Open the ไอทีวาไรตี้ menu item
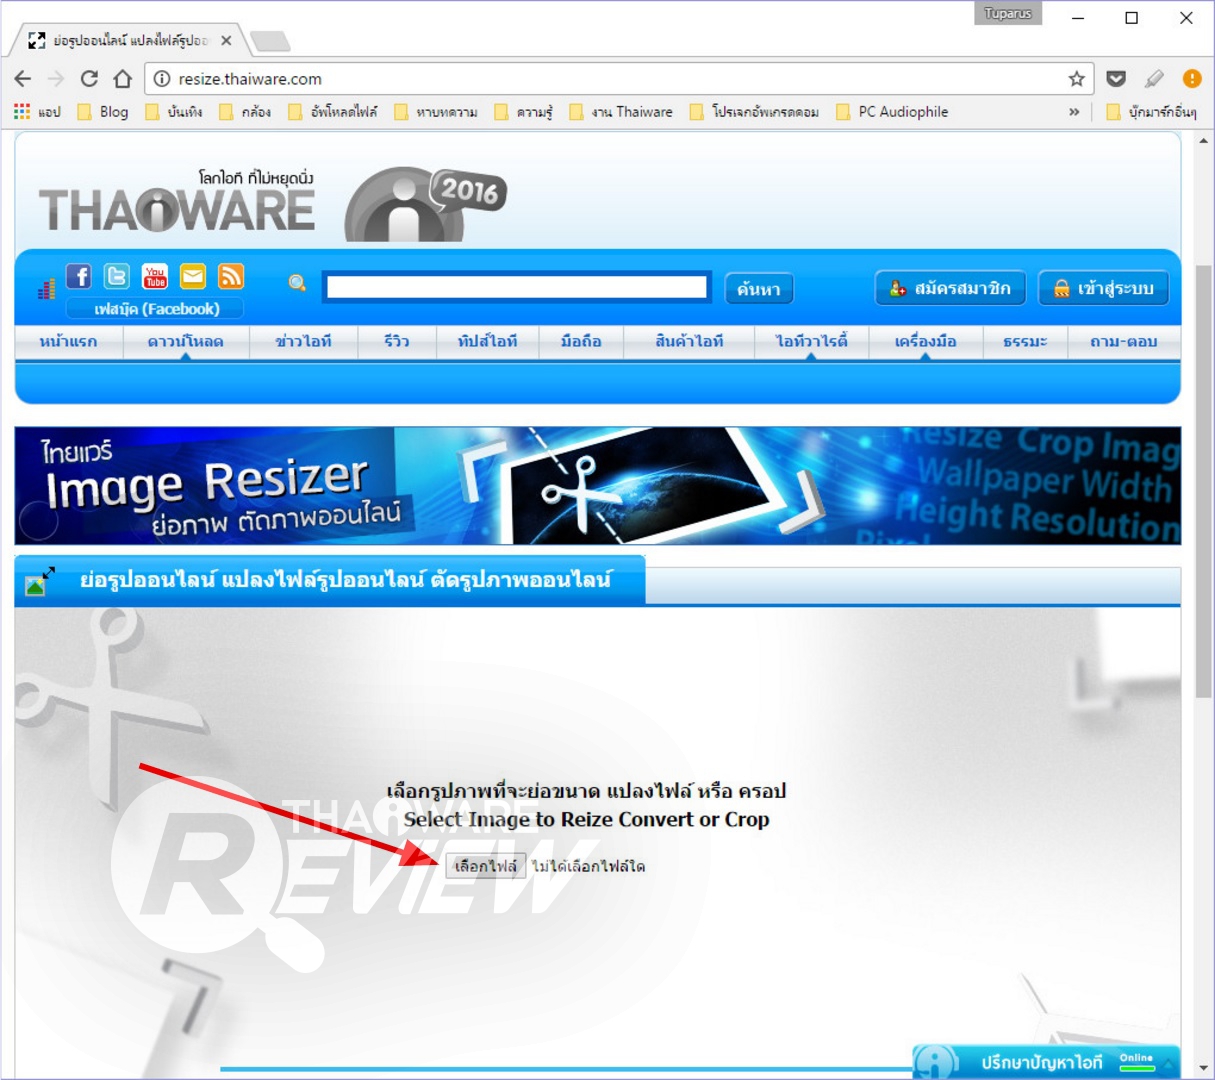This screenshot has width=1215, height=1080. [811, 341]
